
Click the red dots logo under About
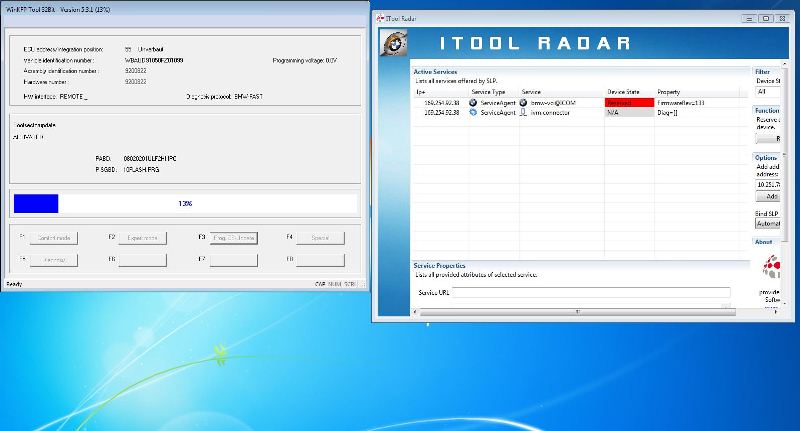(x=771, y=266)
